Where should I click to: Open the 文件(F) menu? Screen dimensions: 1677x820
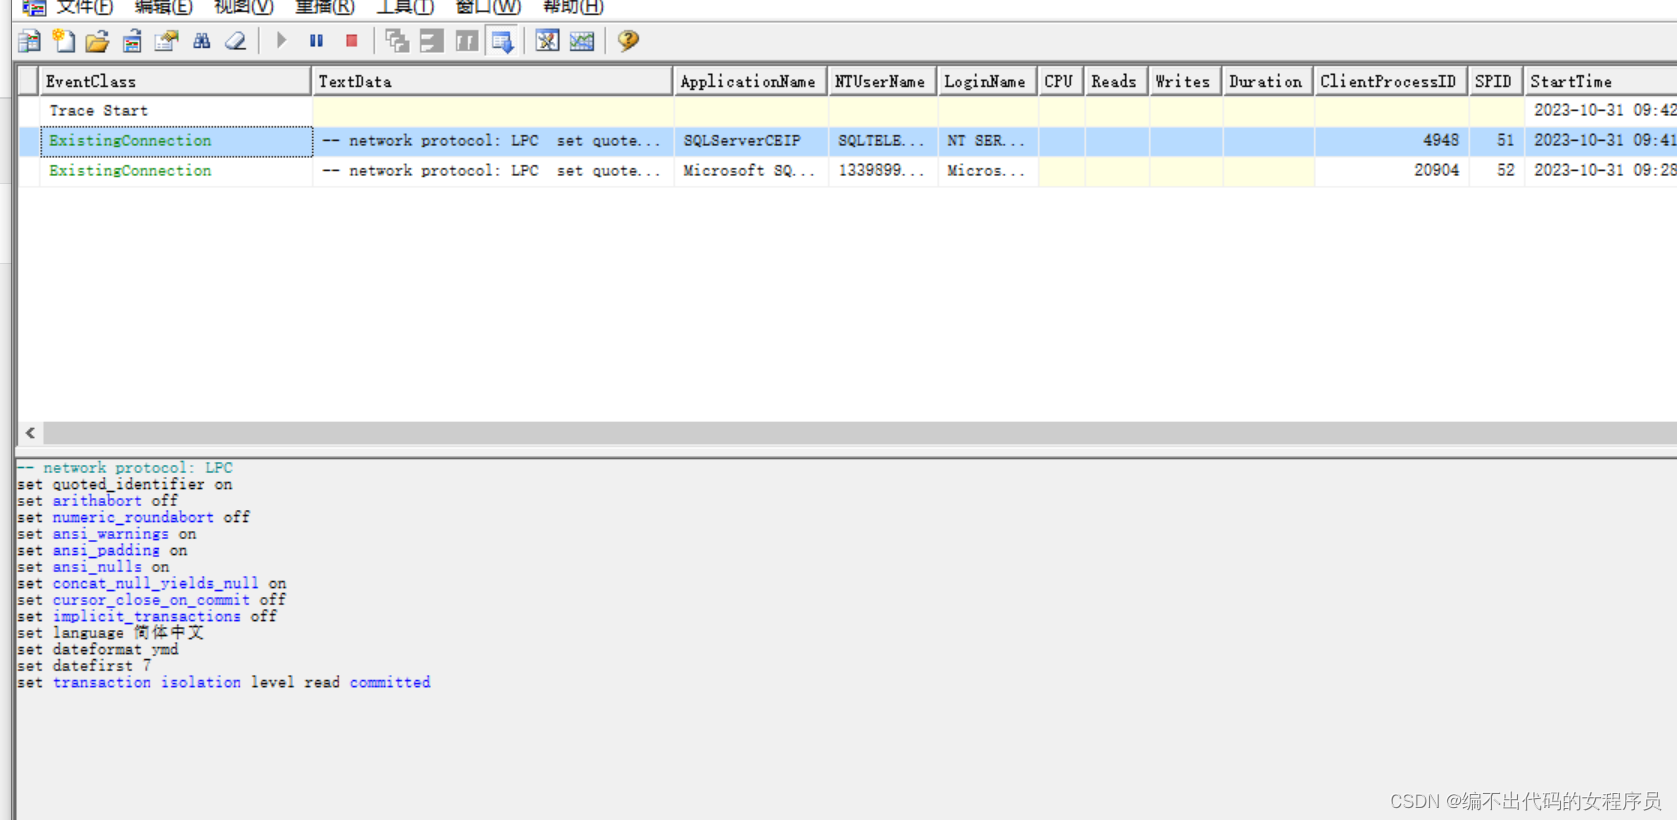pos(85,7)
